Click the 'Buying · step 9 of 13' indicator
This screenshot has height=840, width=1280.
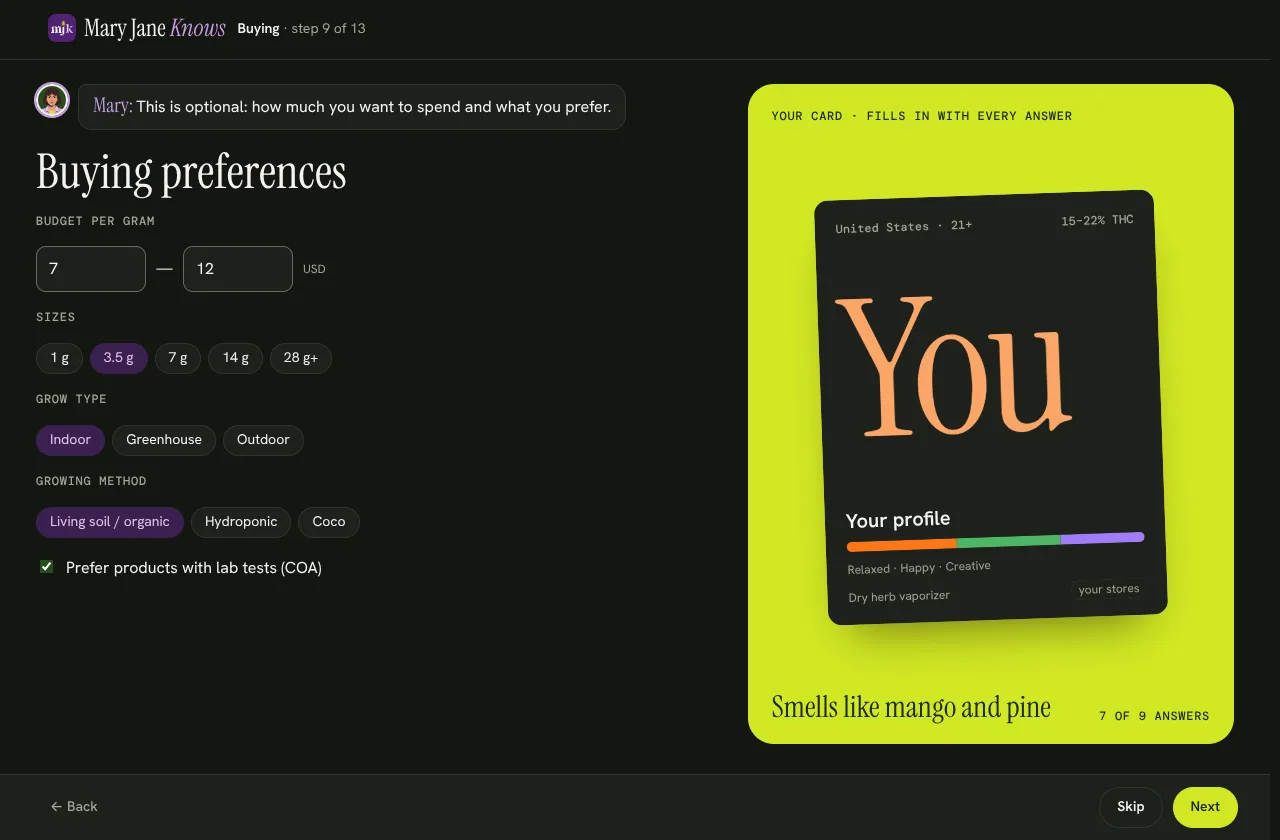click(301, 28)
